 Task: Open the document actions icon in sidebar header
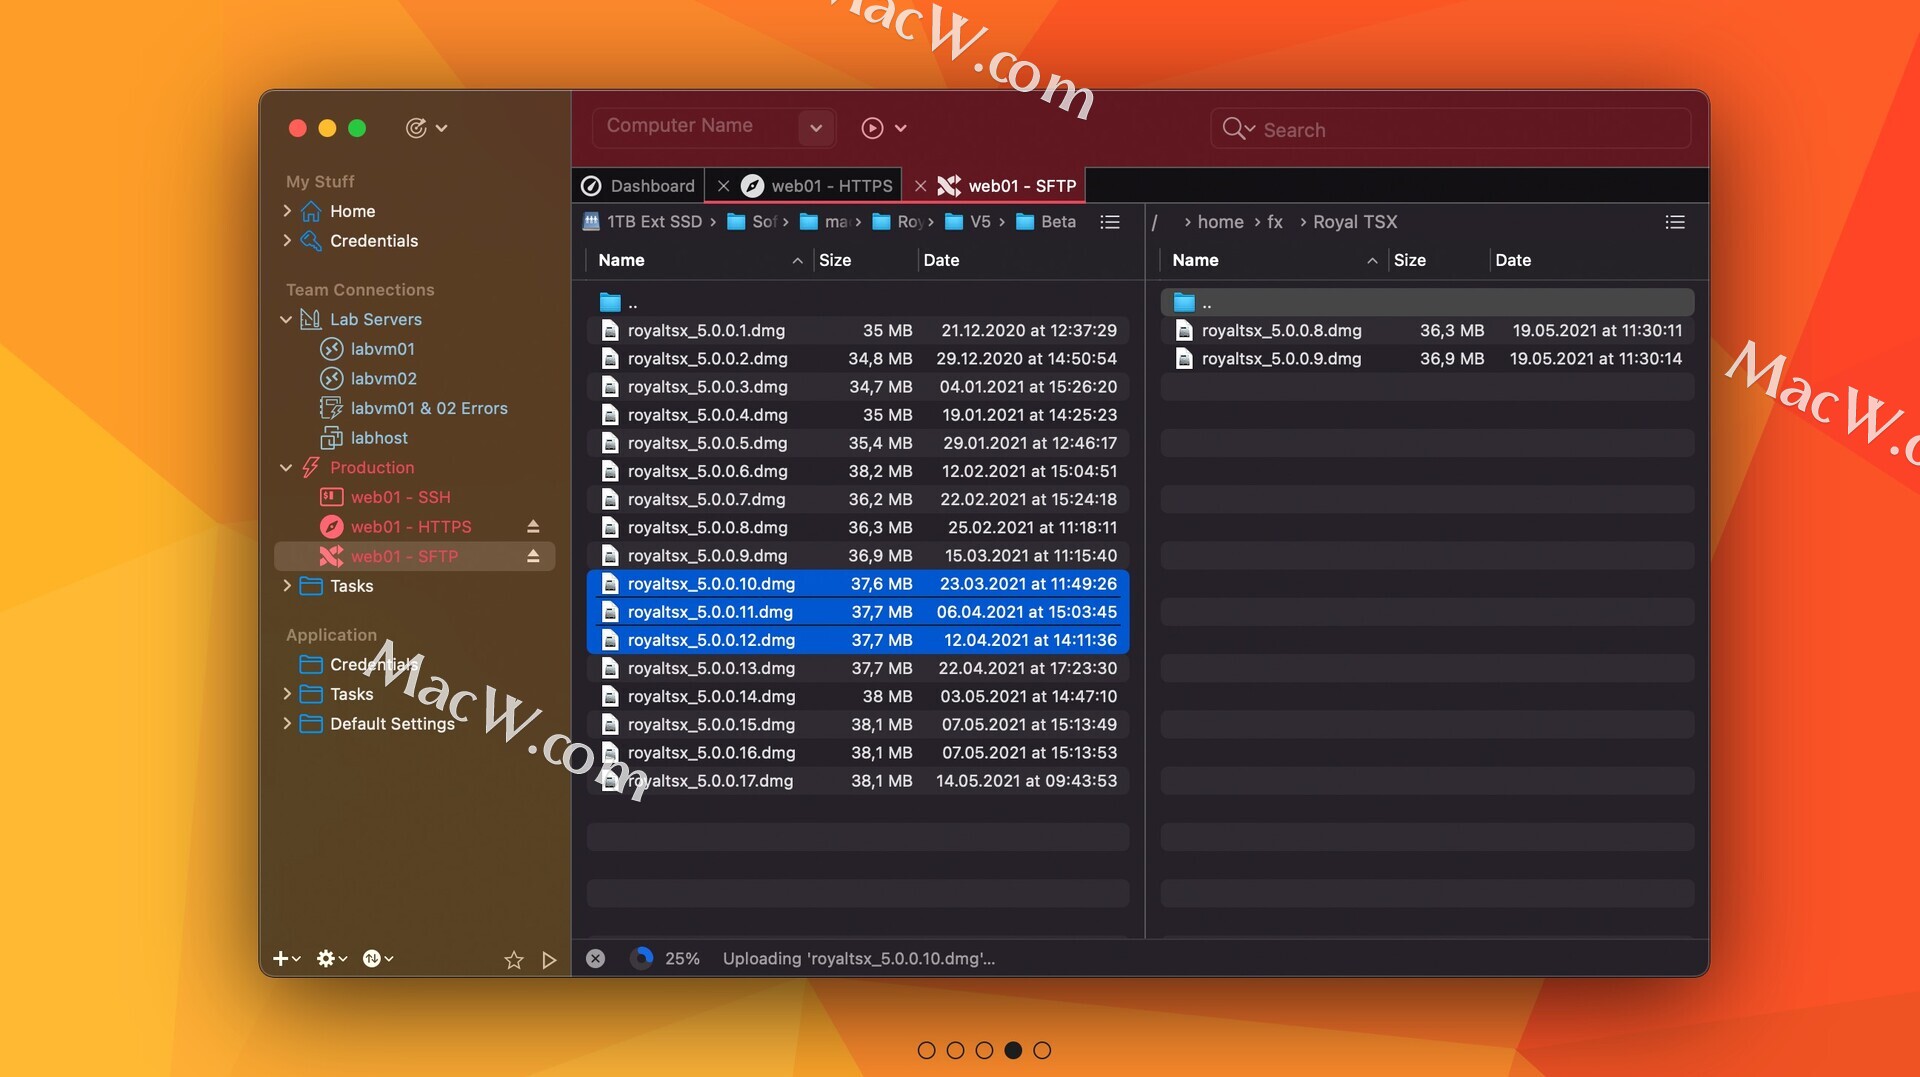[x=416, y=128]
